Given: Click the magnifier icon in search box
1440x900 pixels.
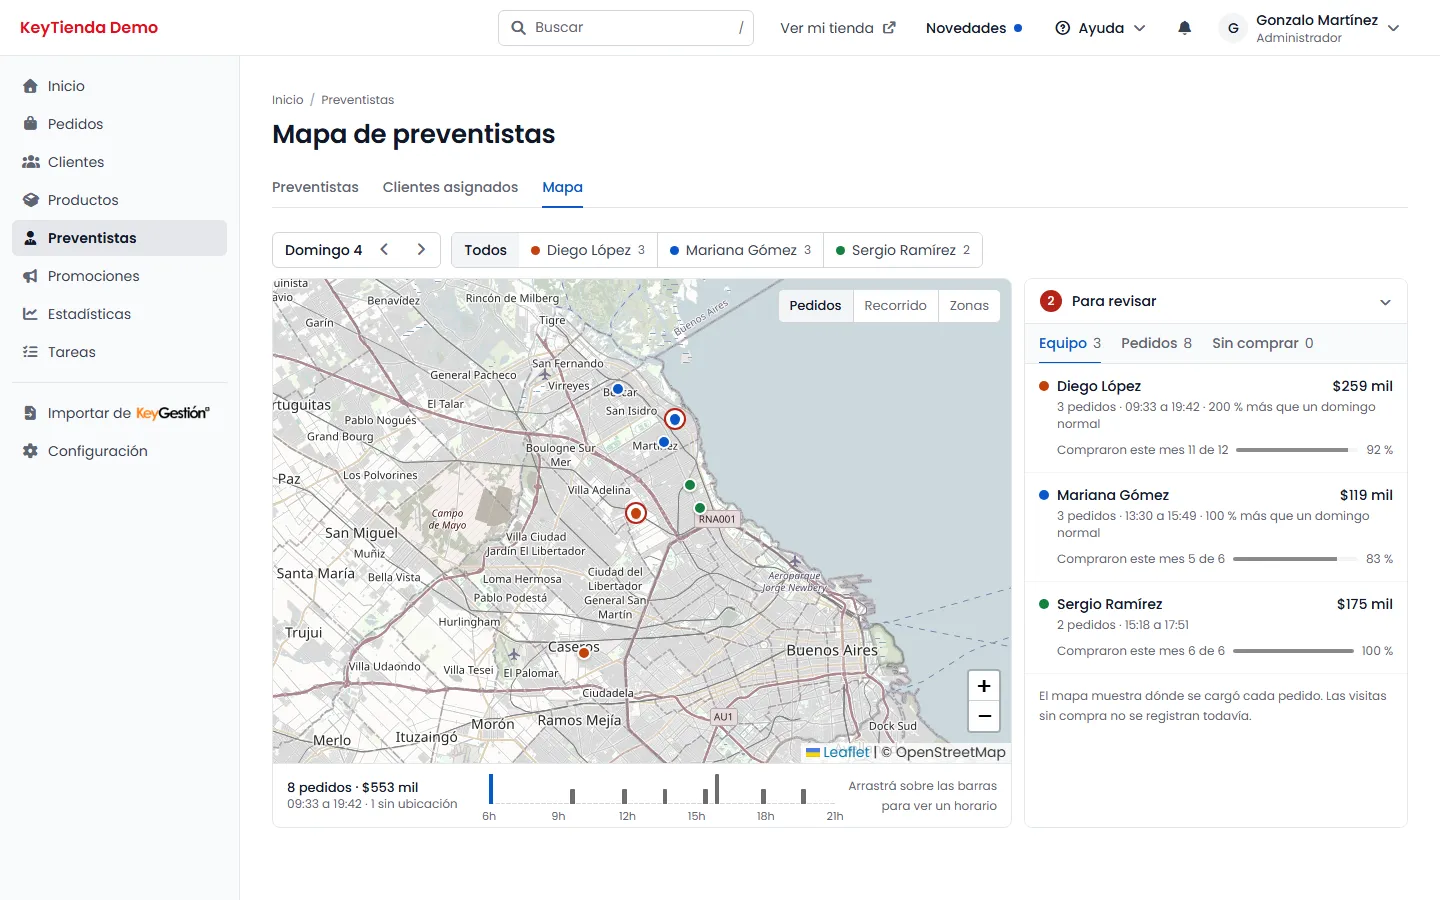Looking at the screenshot, I should [x=518, y=28].
